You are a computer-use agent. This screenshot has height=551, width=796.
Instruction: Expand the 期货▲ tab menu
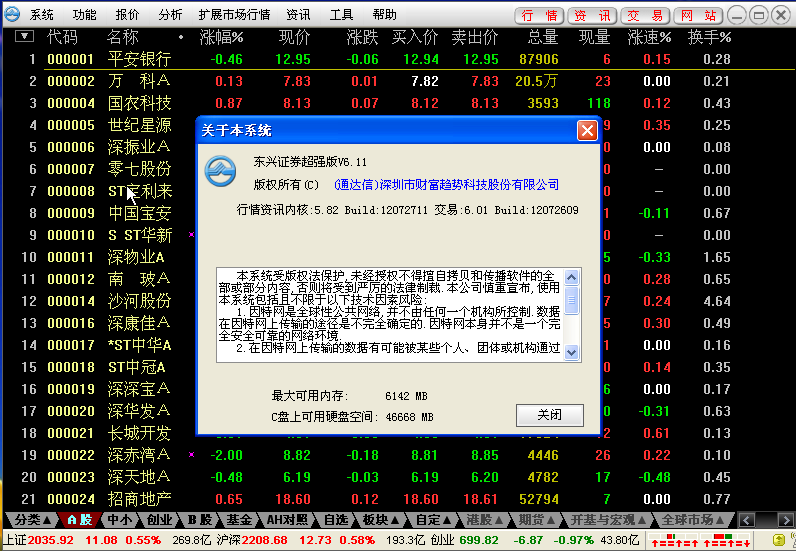(537, 520)
